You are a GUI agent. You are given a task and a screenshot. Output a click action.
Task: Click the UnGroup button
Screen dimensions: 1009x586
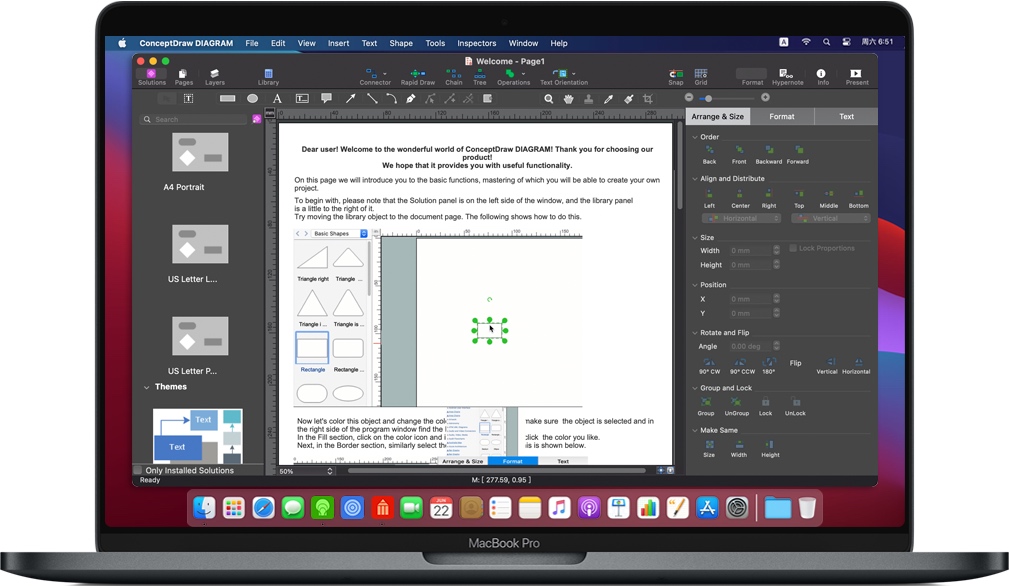click(x=737, y=404)
